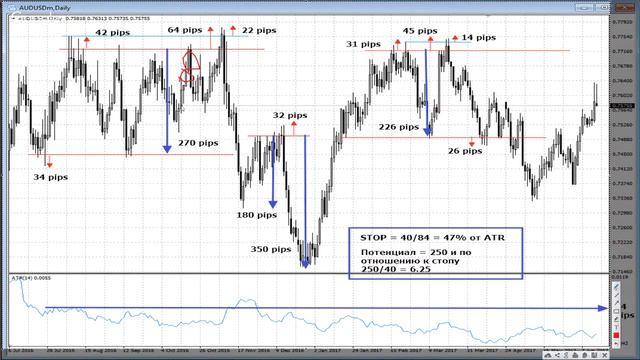The image size is (640, 360).
Task: Minimize the AUDUSDm,Daily chart window
Action: (584, 7)
